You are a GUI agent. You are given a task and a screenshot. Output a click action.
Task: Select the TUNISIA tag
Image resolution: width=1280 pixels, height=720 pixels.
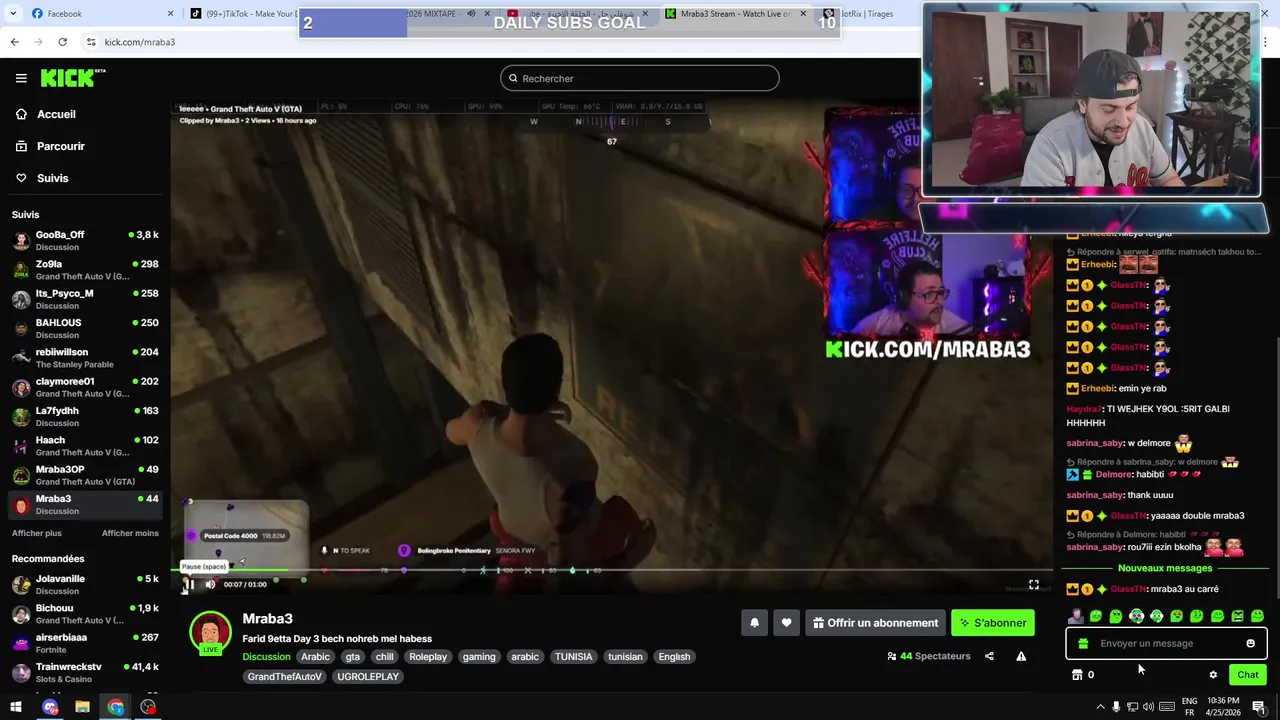pos(574,657)
